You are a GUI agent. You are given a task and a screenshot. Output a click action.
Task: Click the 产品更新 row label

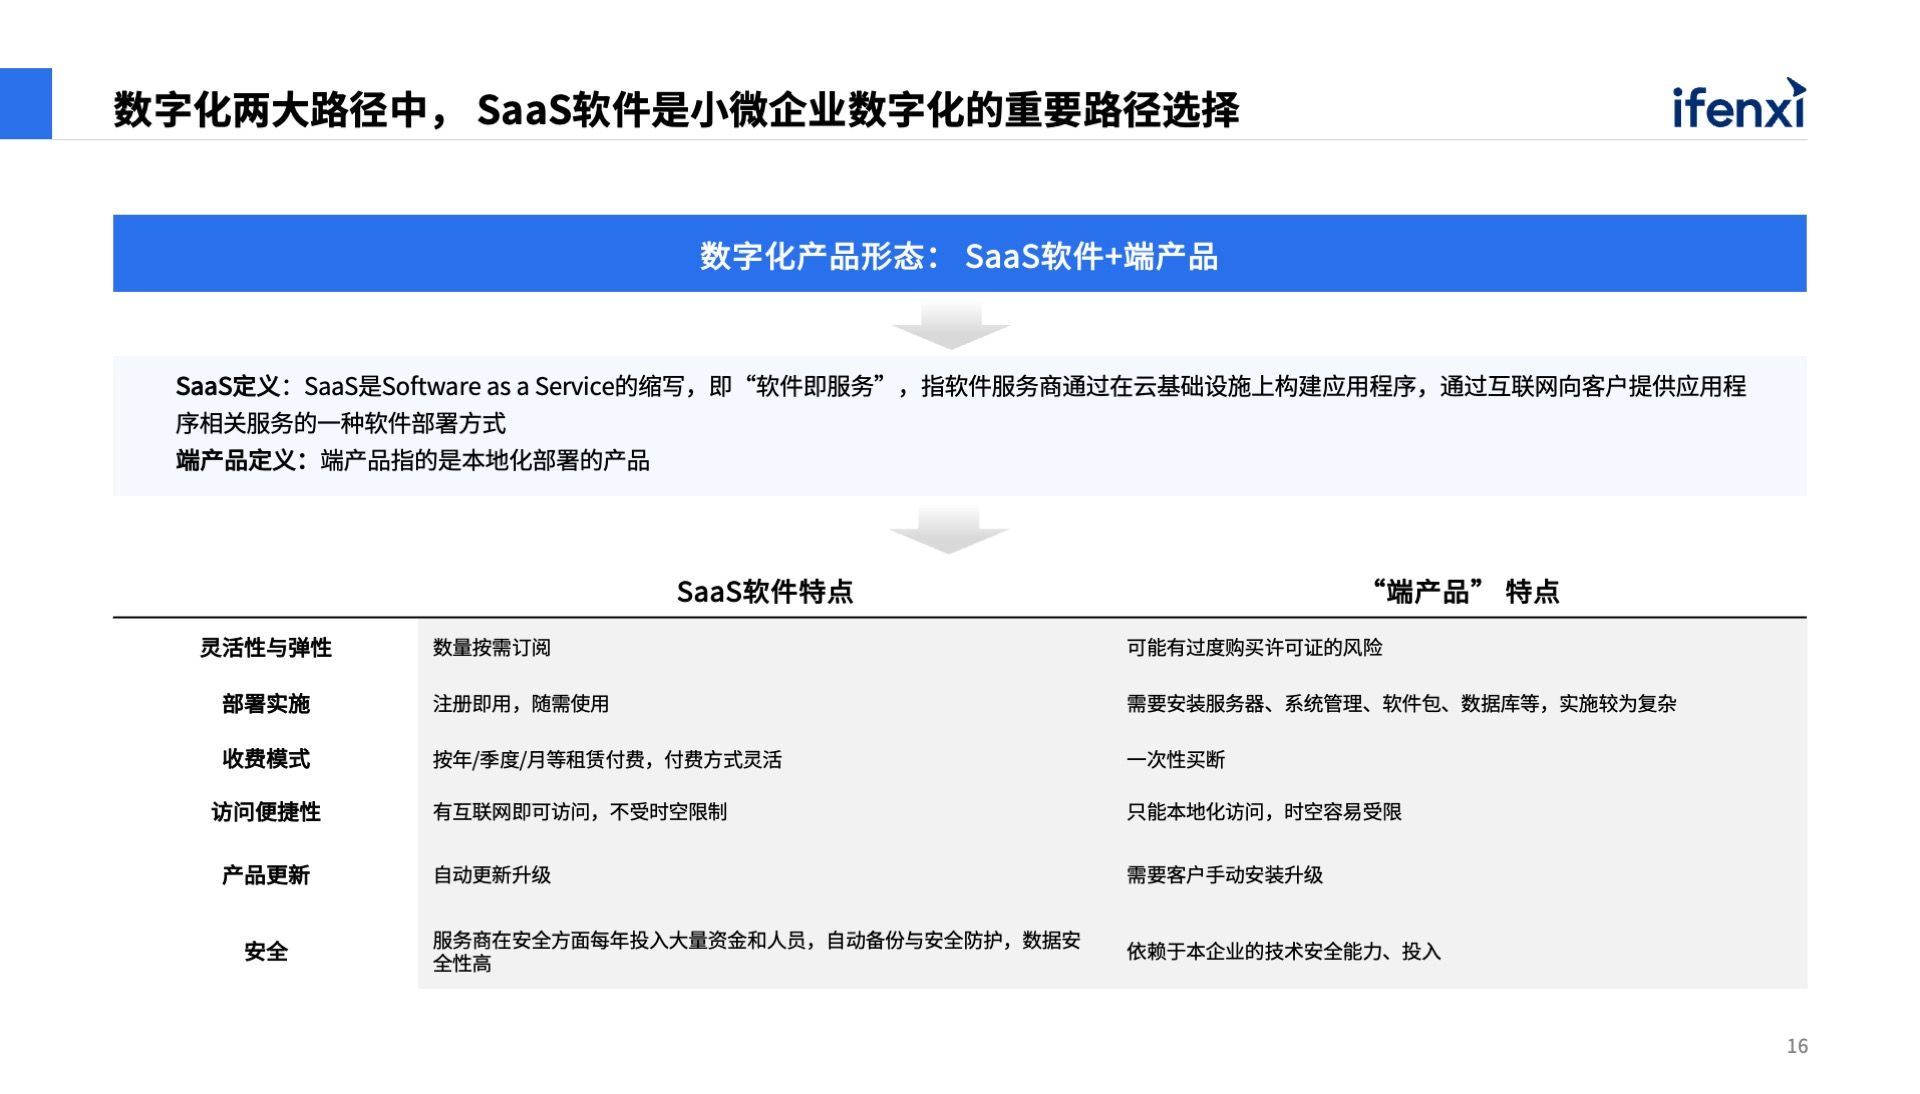[x=264, y=876]
